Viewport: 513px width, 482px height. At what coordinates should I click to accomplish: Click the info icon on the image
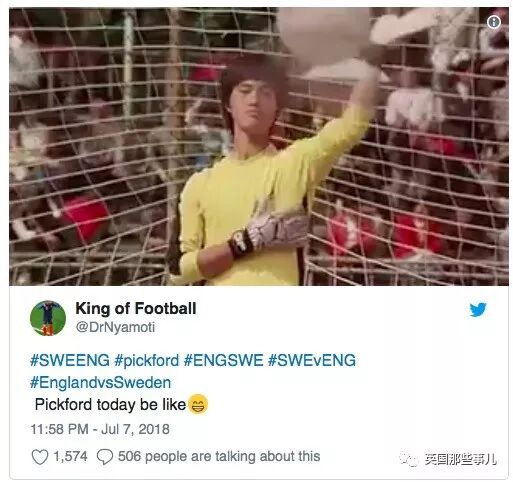pos(493,22)
